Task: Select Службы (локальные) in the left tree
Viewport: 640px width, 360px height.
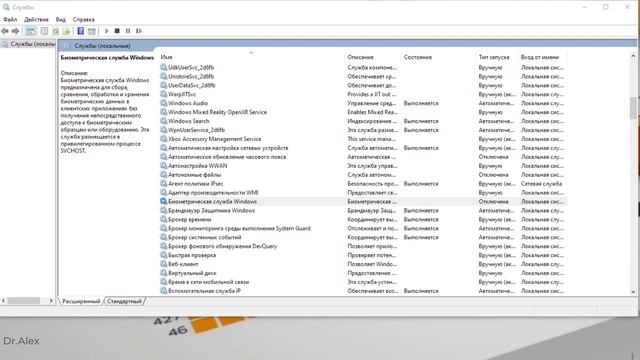Action: [32, 44]
